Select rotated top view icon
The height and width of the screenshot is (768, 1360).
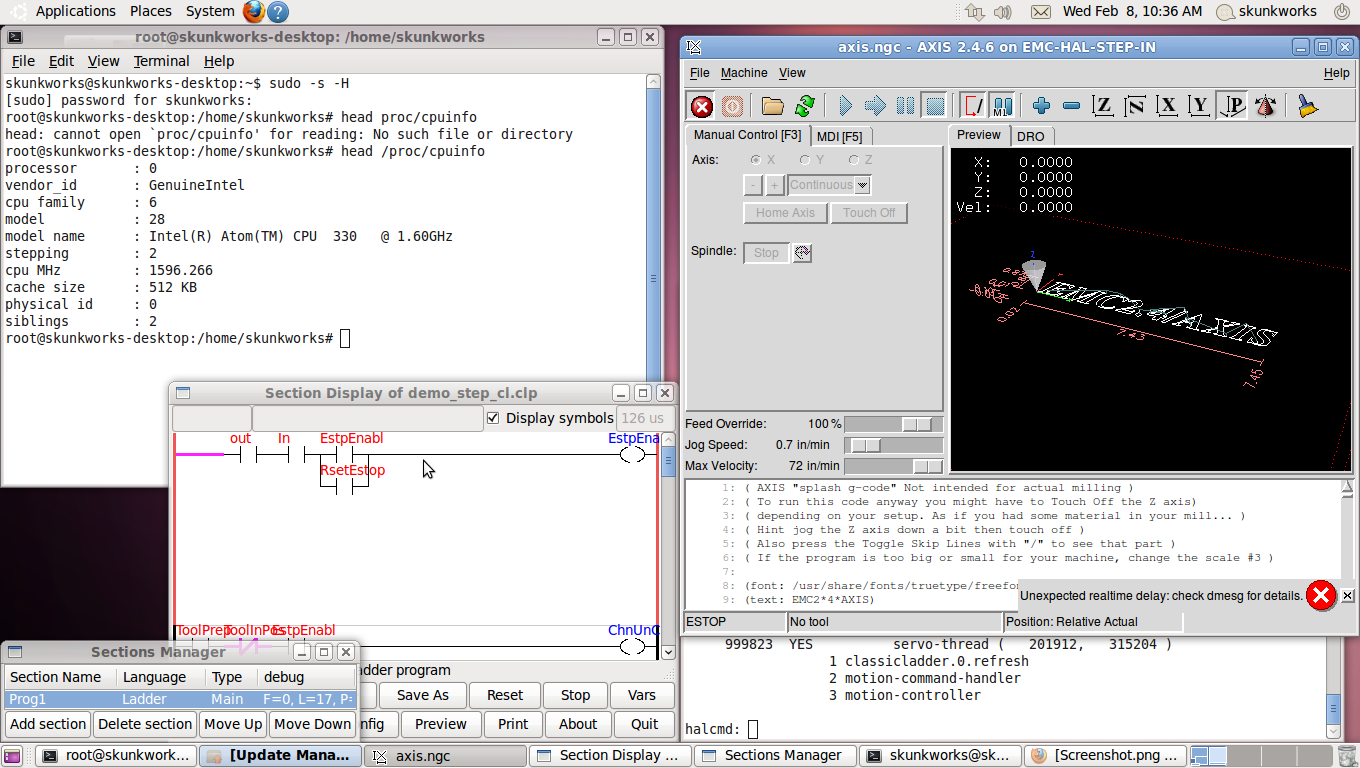tap(1135, 106)
